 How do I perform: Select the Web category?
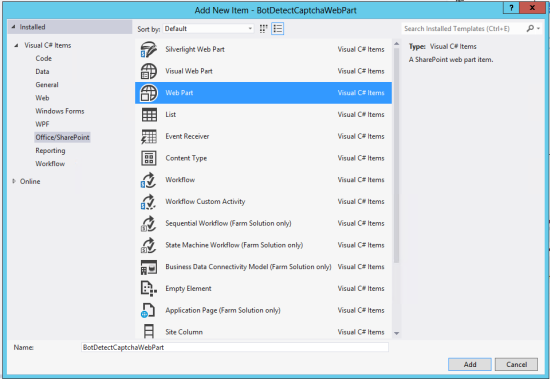pyautogui.click(x=42, y=98)
